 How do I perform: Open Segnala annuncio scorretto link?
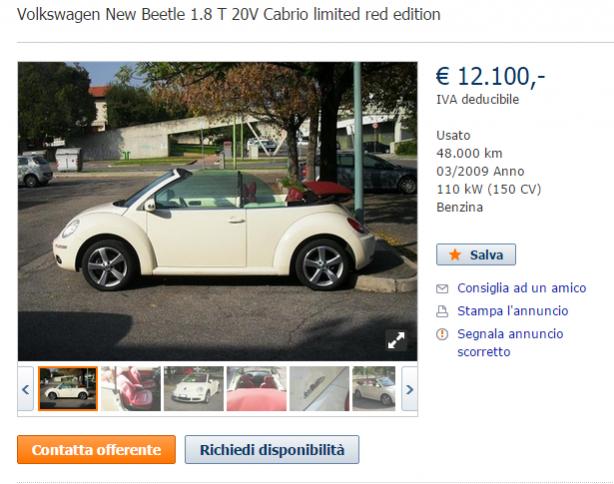click(510, 343)
